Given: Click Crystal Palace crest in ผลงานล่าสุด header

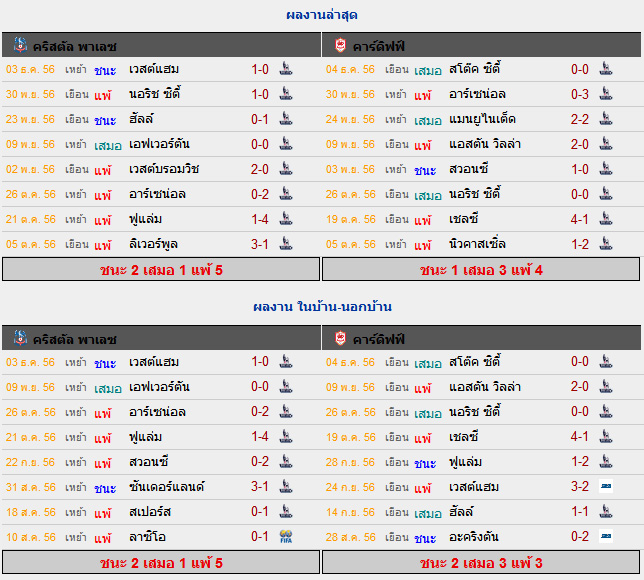Looking at the screenshot, I should [x=20, y=45].
